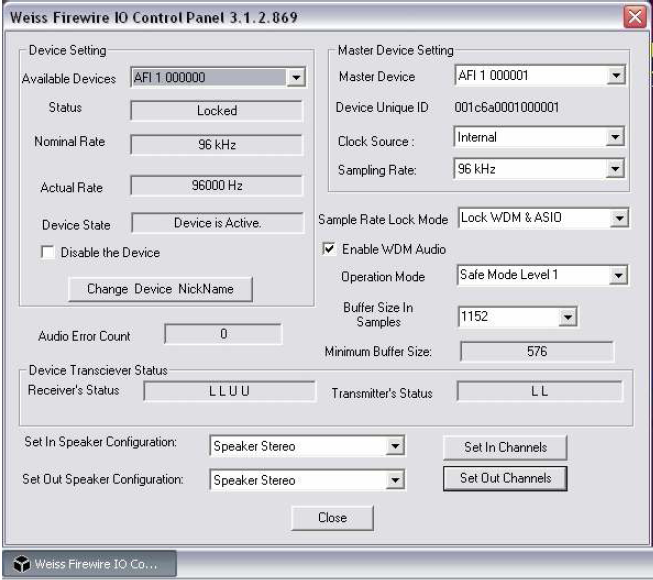Open Set Out Speaker Configuration dropdown
The width and height of the screenshot is (653, 580).
tap(394, 480)
